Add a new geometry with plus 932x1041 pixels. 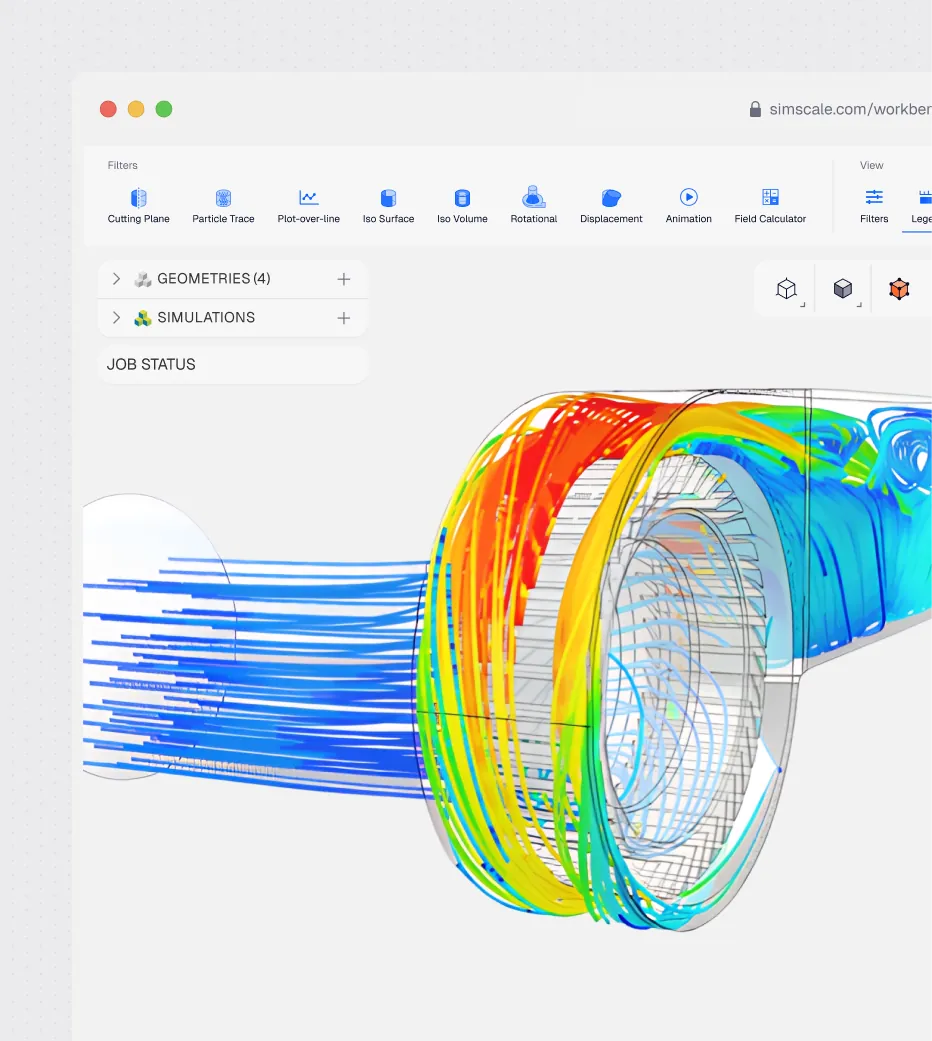tap(343, 279)
